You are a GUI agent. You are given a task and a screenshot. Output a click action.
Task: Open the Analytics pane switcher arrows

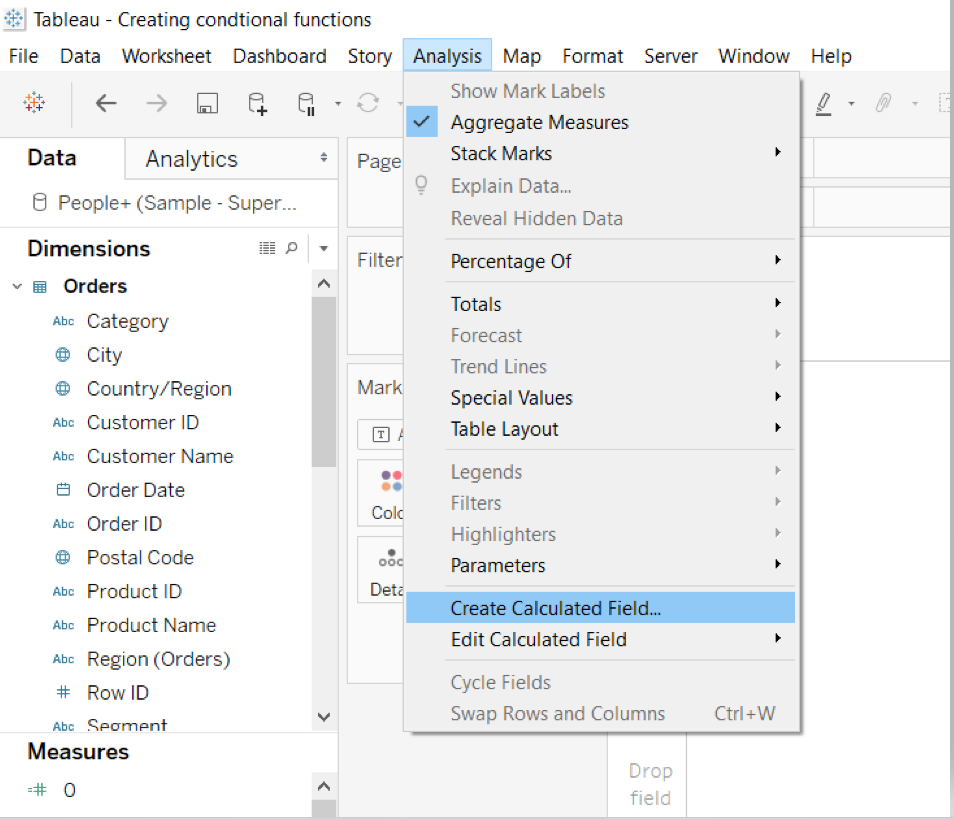(324, 158)
